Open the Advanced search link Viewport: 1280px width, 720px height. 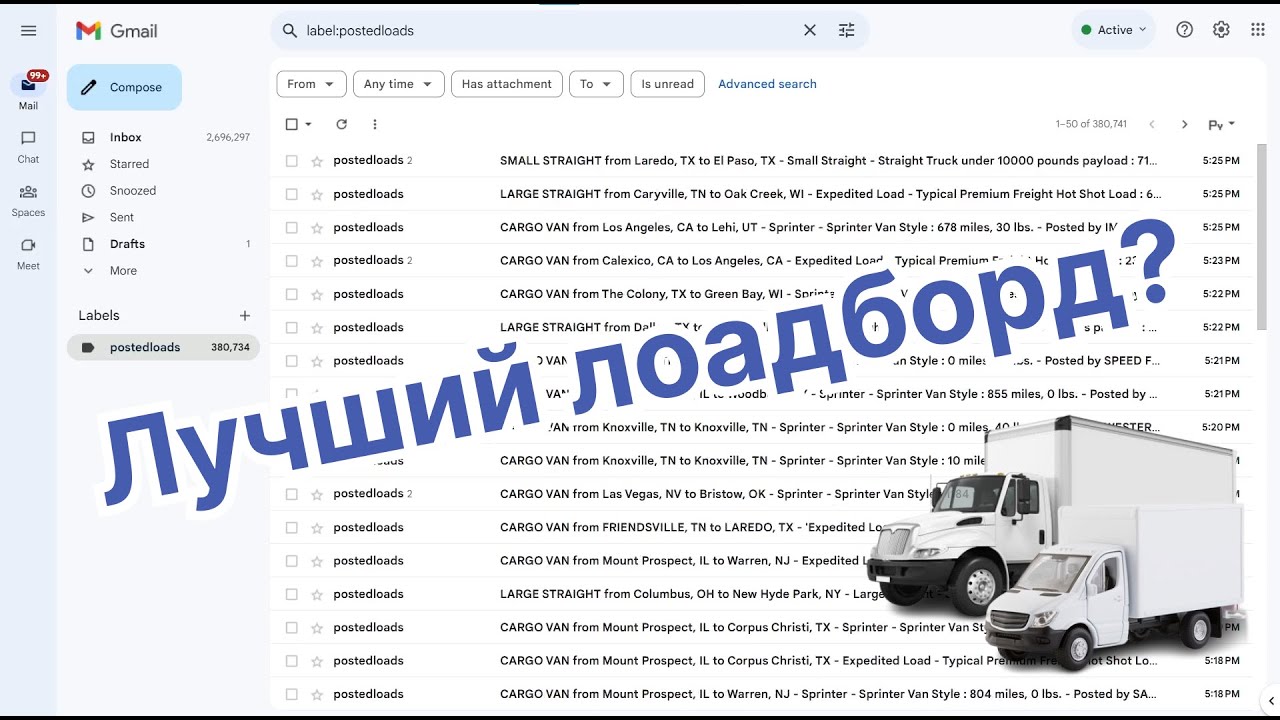(x=767, y=84)
